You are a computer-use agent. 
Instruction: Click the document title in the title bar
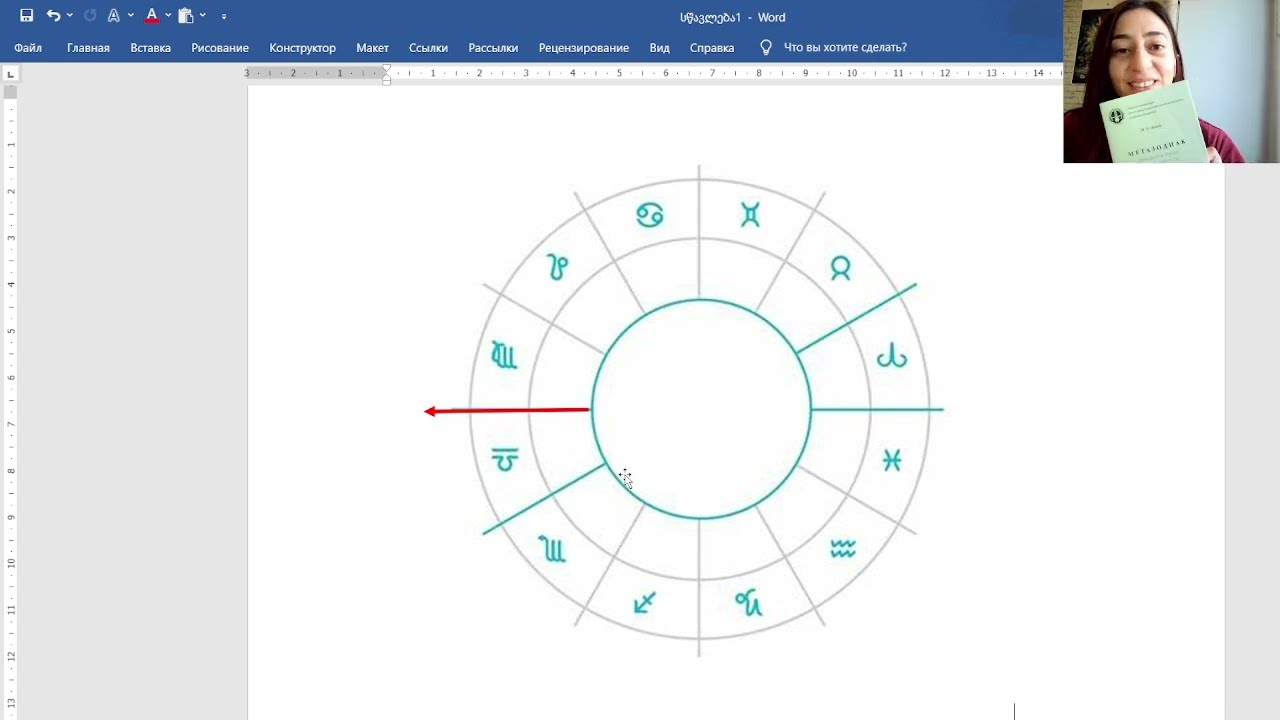pos(732,17)
